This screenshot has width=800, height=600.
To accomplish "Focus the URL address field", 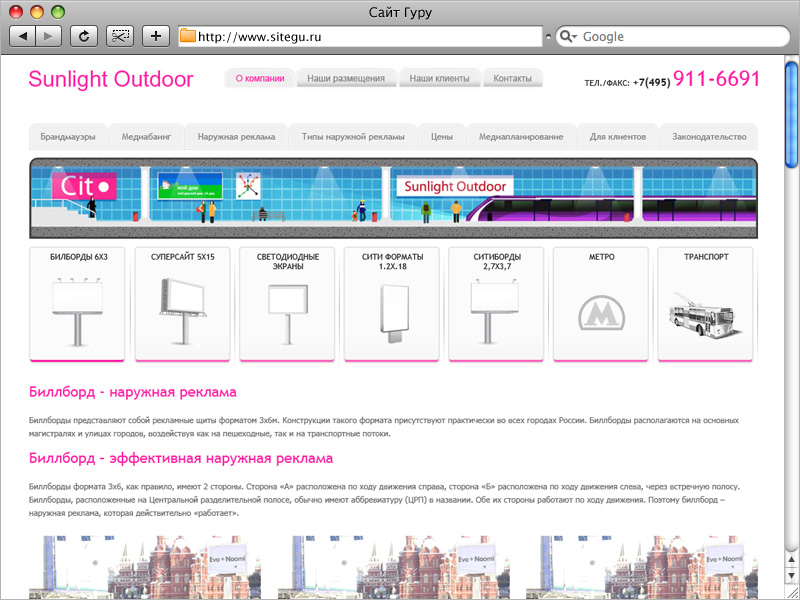I will [360, 36].
